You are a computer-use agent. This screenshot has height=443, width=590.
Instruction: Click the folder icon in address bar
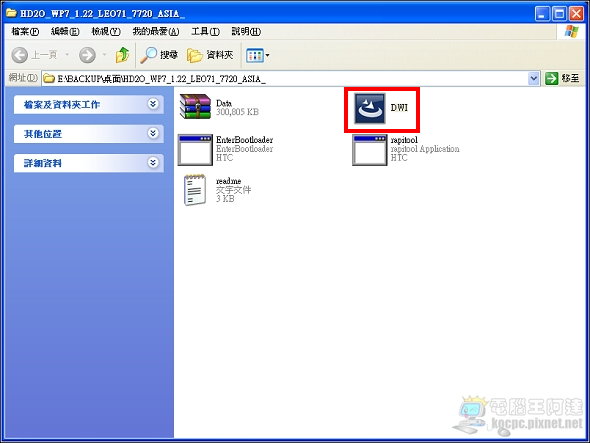pos(49,78)
